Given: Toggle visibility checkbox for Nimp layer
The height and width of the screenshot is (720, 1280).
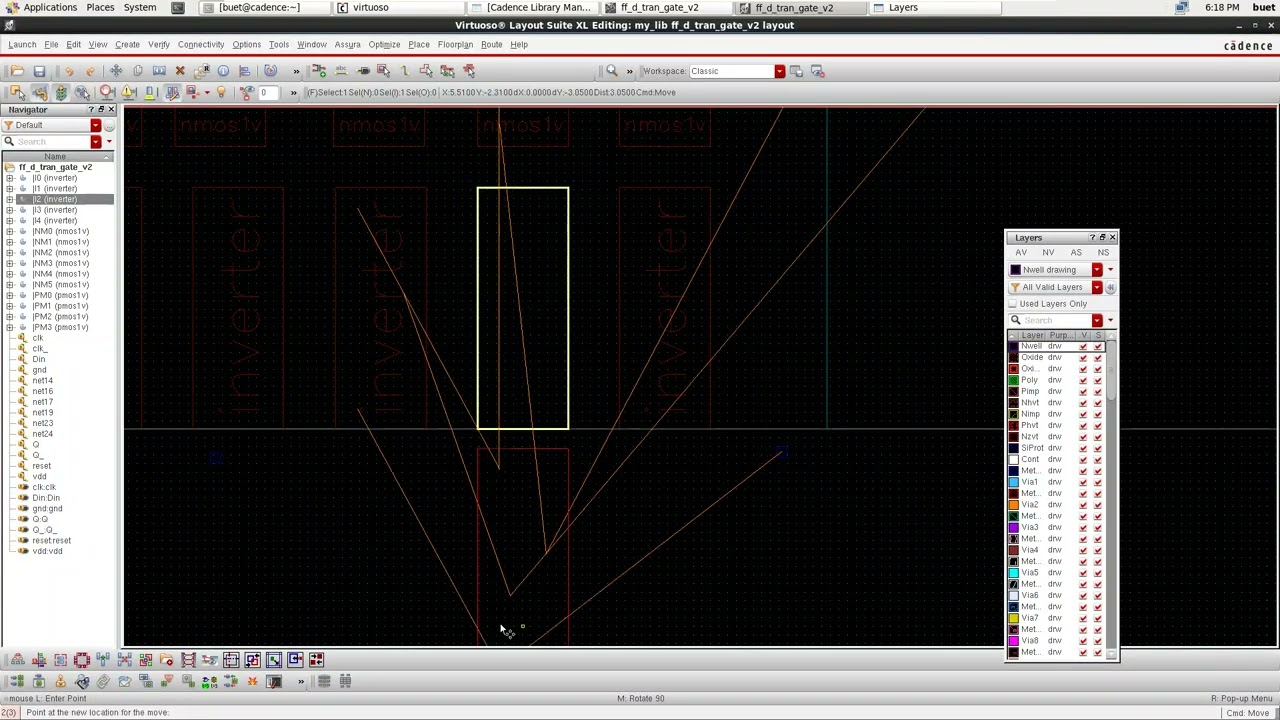Looking at the screenshot, I should 1083,414.
